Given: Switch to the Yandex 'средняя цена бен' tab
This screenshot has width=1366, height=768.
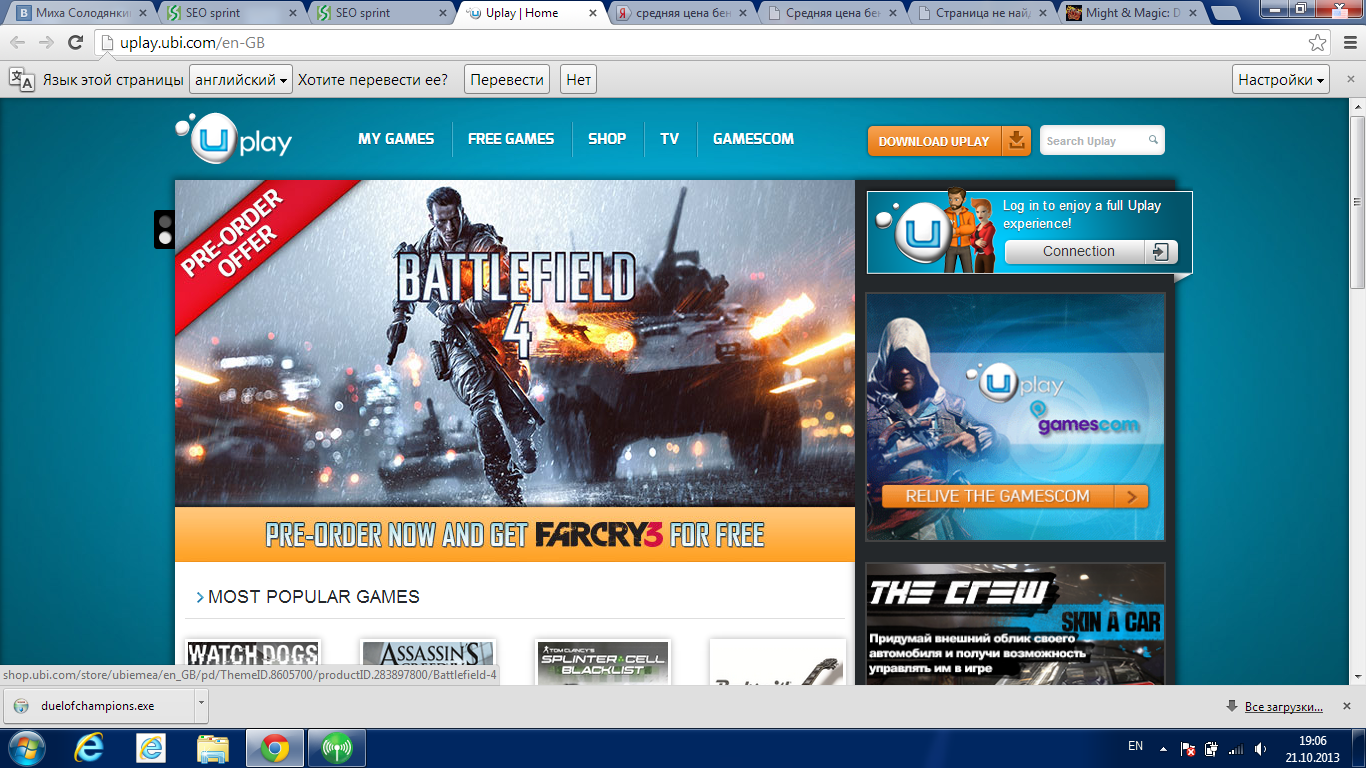Looking at the screenshot, I should click(682, 14).
